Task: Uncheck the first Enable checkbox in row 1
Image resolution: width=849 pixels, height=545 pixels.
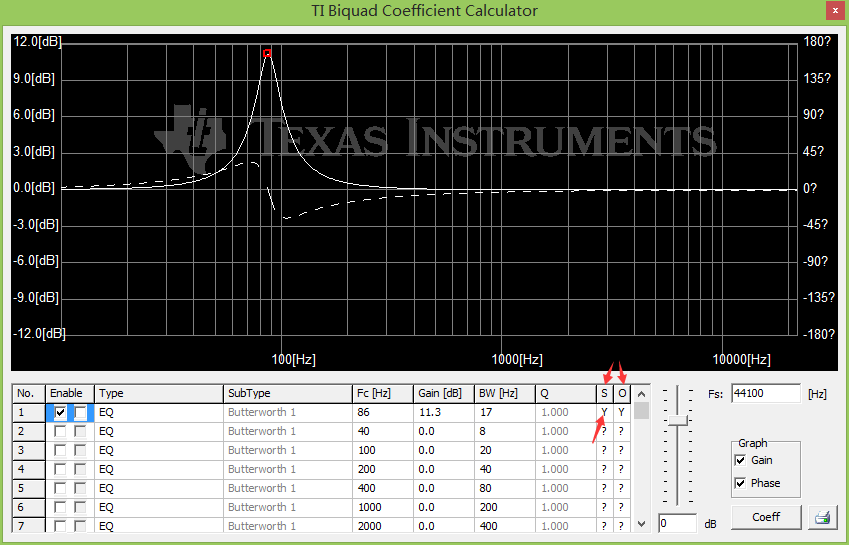Action: (x=60, y=412)
